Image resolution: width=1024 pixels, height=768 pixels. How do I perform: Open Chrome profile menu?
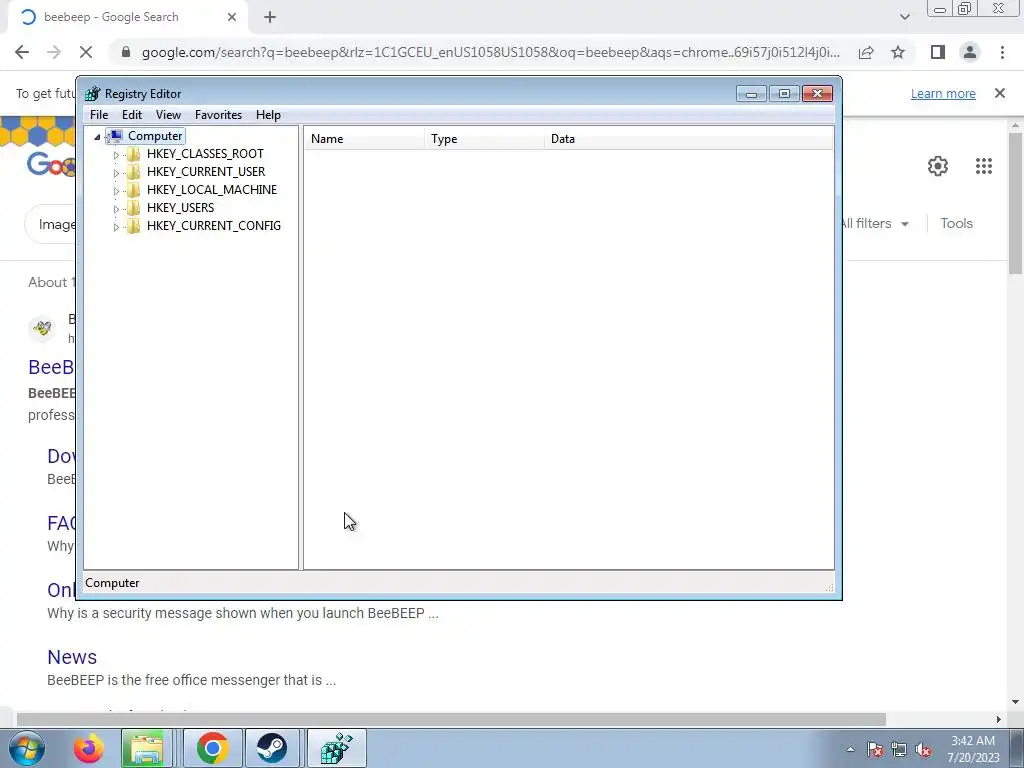970,52
